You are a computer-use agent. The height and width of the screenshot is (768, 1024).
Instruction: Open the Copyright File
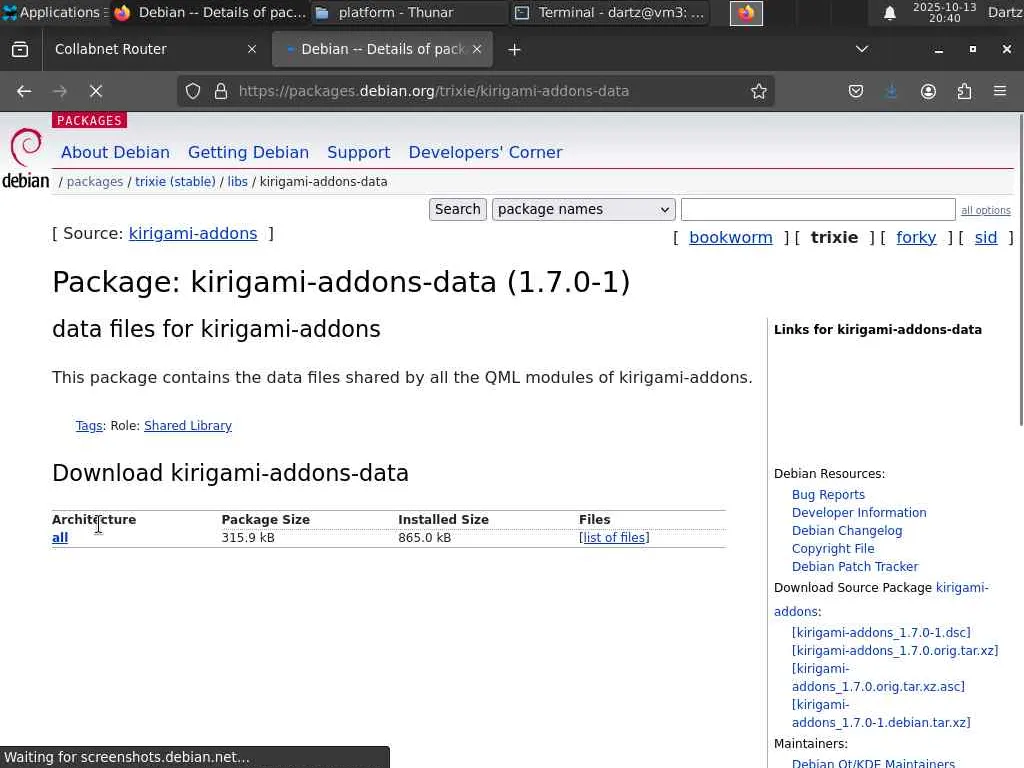[x=833, y=549]
